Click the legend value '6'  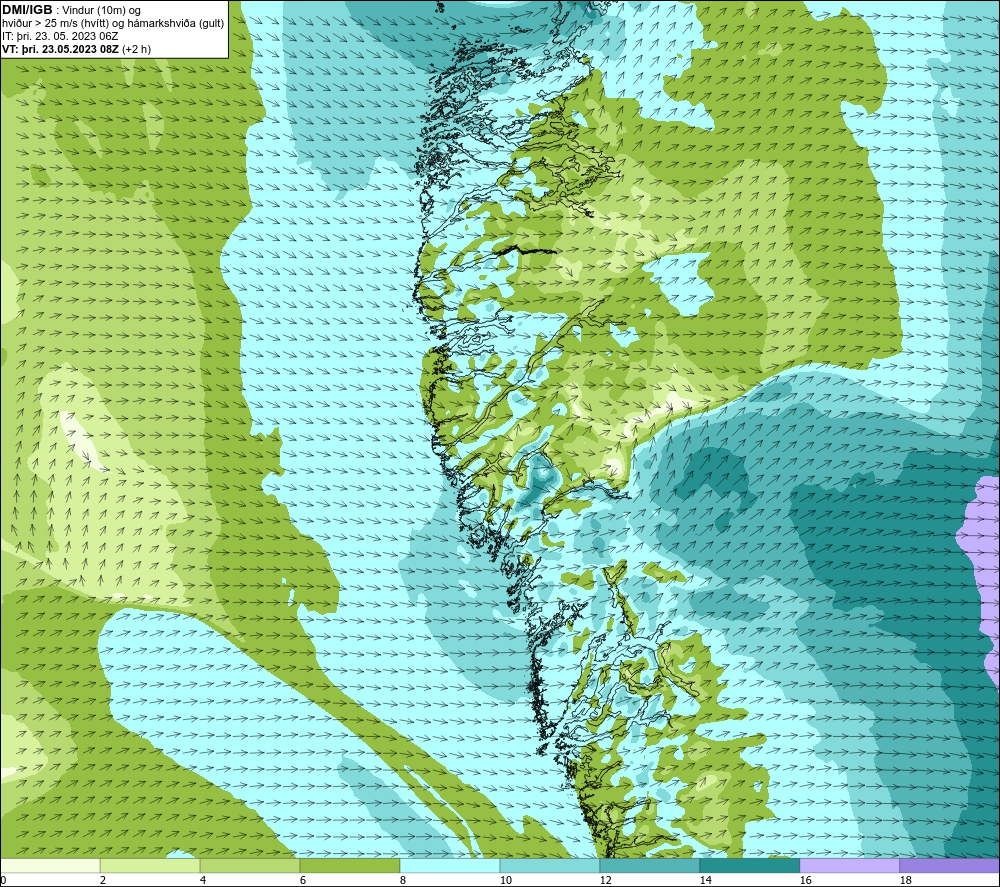point(302,880)
